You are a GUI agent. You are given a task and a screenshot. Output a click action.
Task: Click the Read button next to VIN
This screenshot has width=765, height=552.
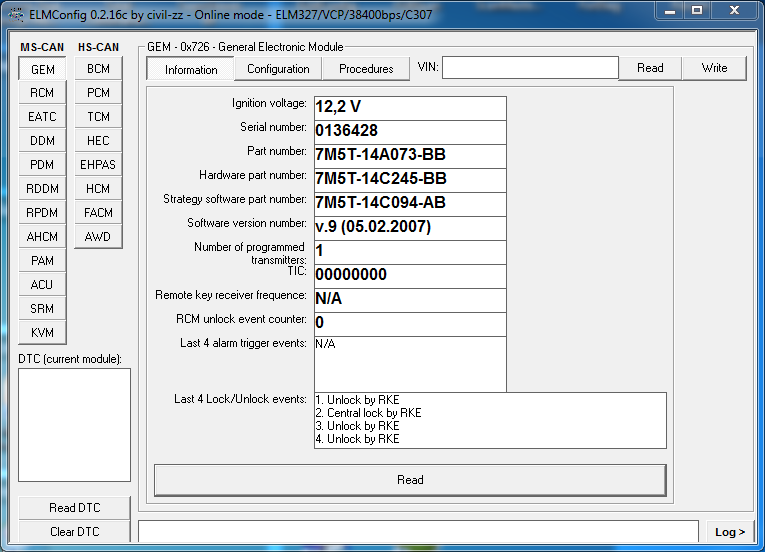click(x=650, y=68)
